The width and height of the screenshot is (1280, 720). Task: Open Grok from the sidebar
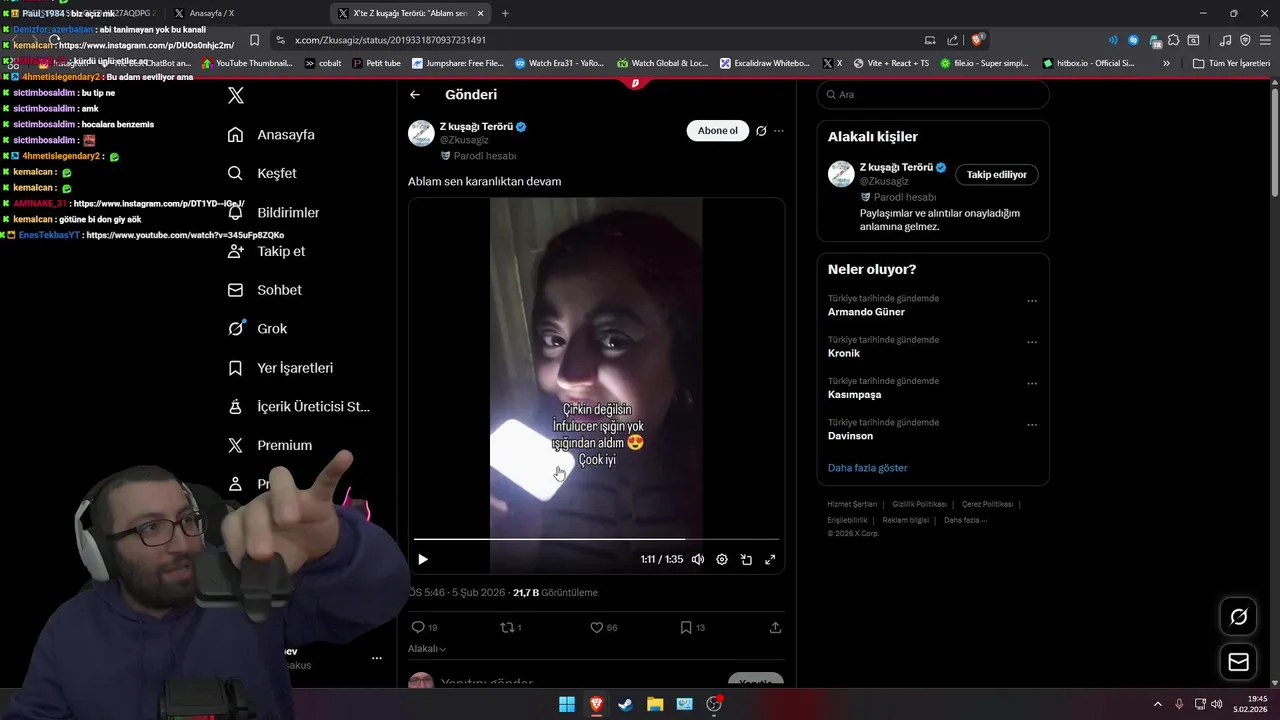pyautogui.click(x=257, y=328)
